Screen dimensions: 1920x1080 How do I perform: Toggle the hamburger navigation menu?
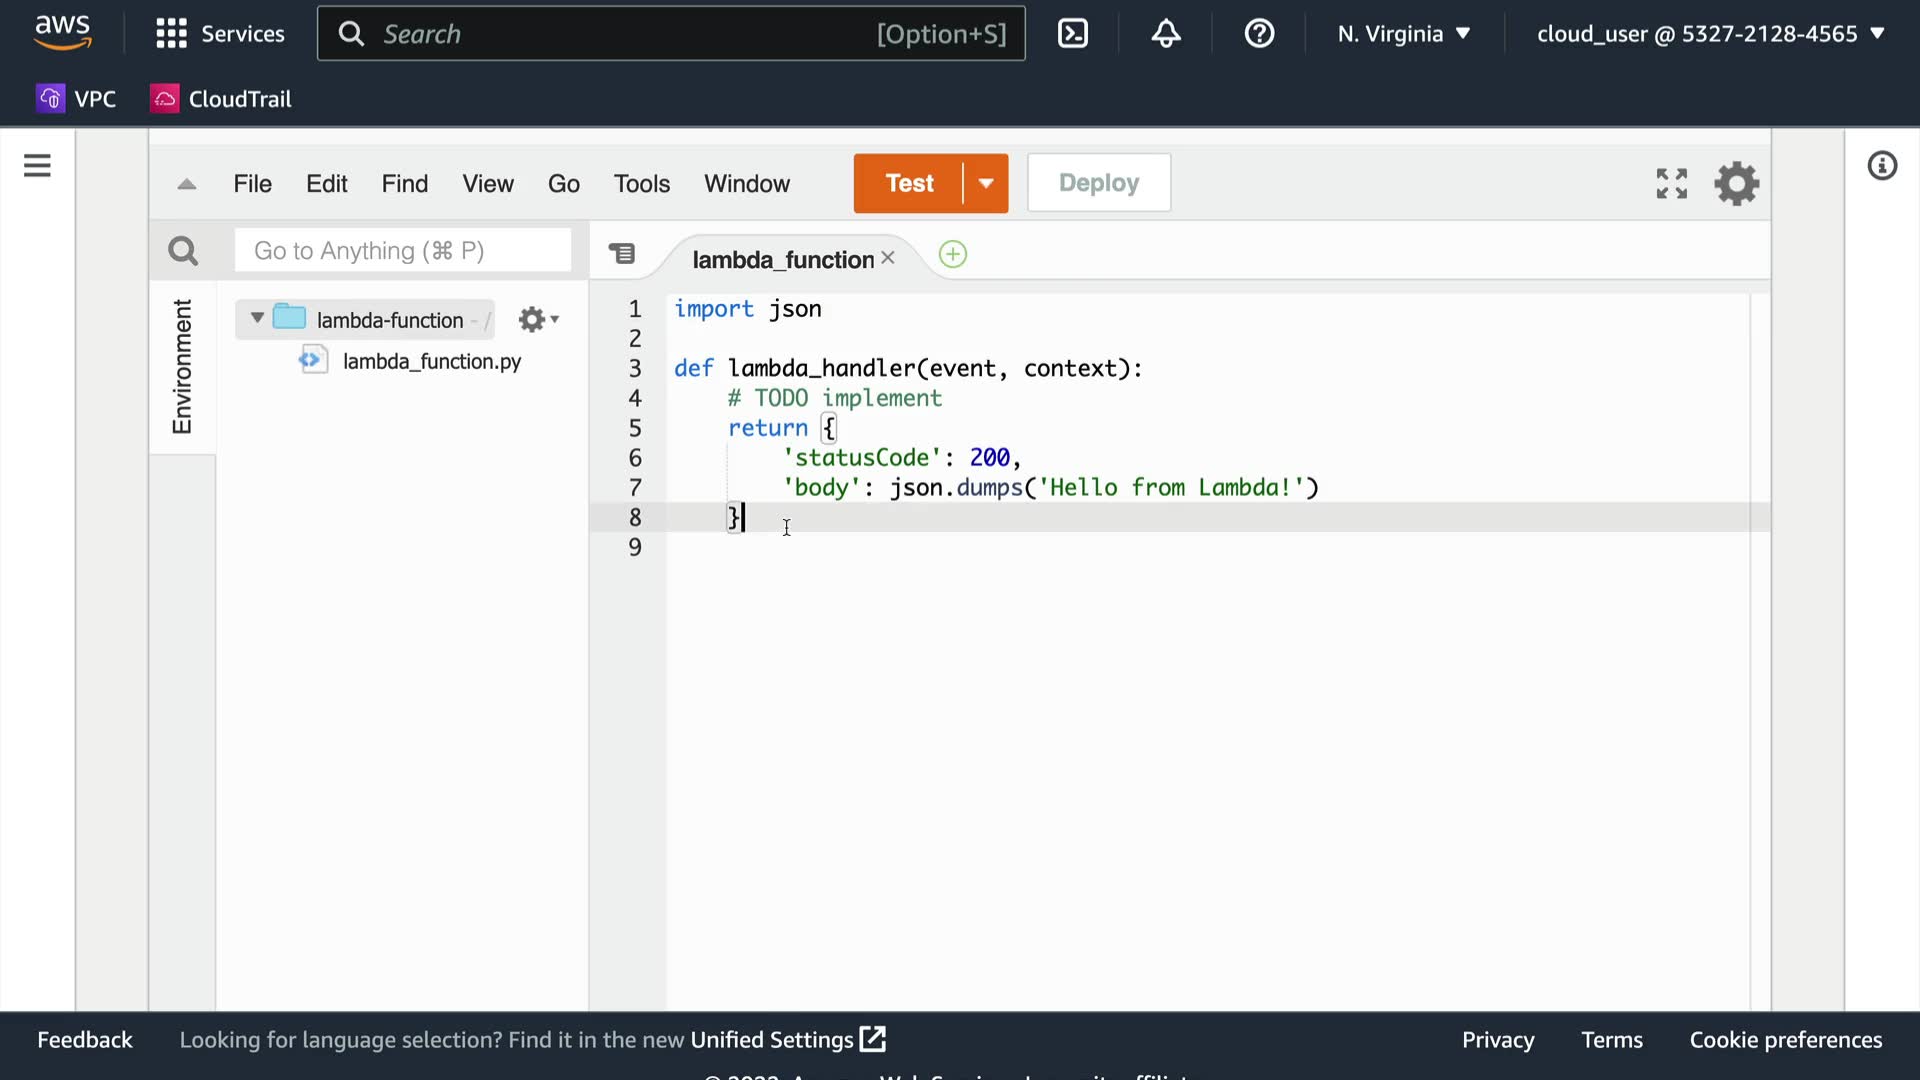point(37,166)
